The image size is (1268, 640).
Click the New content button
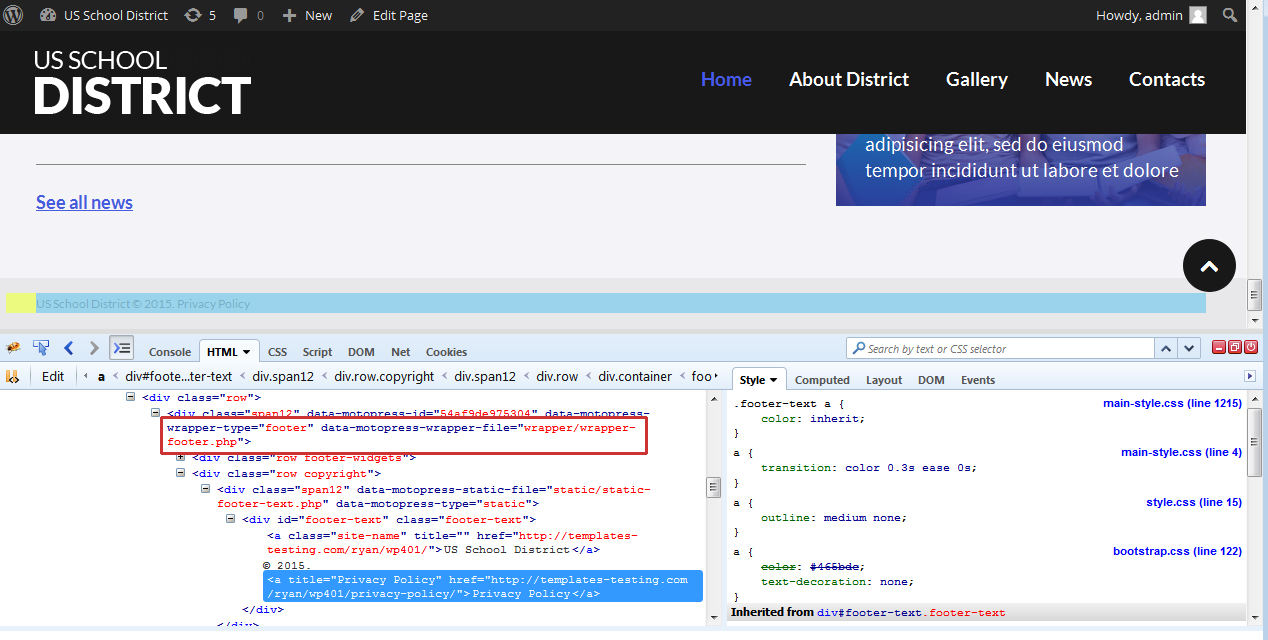coord(308,15)
